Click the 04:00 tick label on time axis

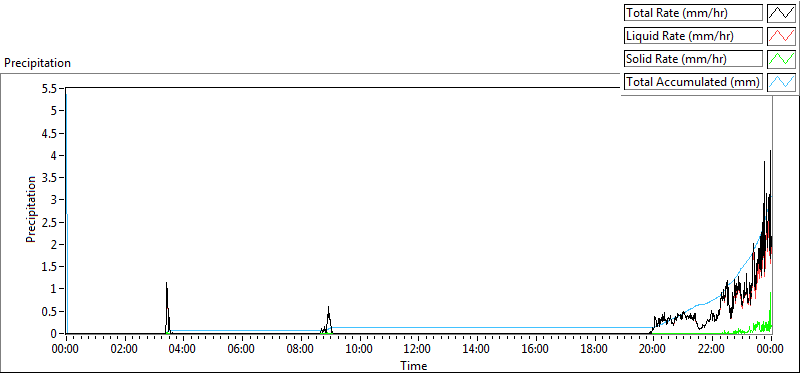[183, 350]
